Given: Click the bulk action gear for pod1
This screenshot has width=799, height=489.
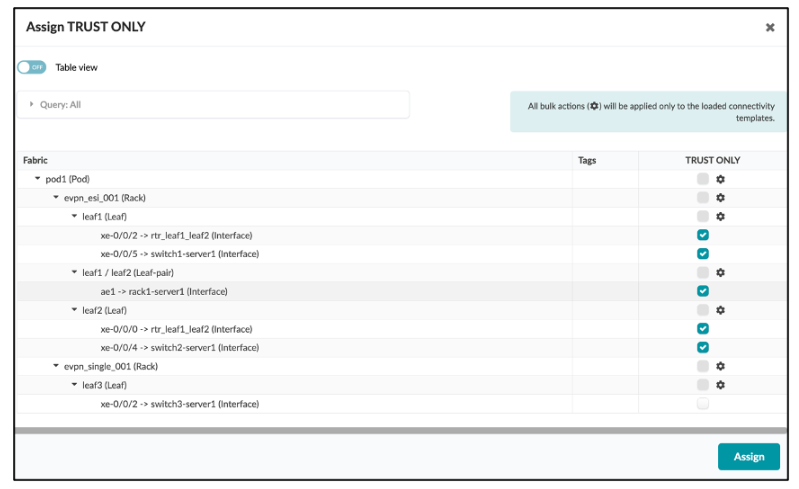Looking at the screenshot, I should coord(720,179).
